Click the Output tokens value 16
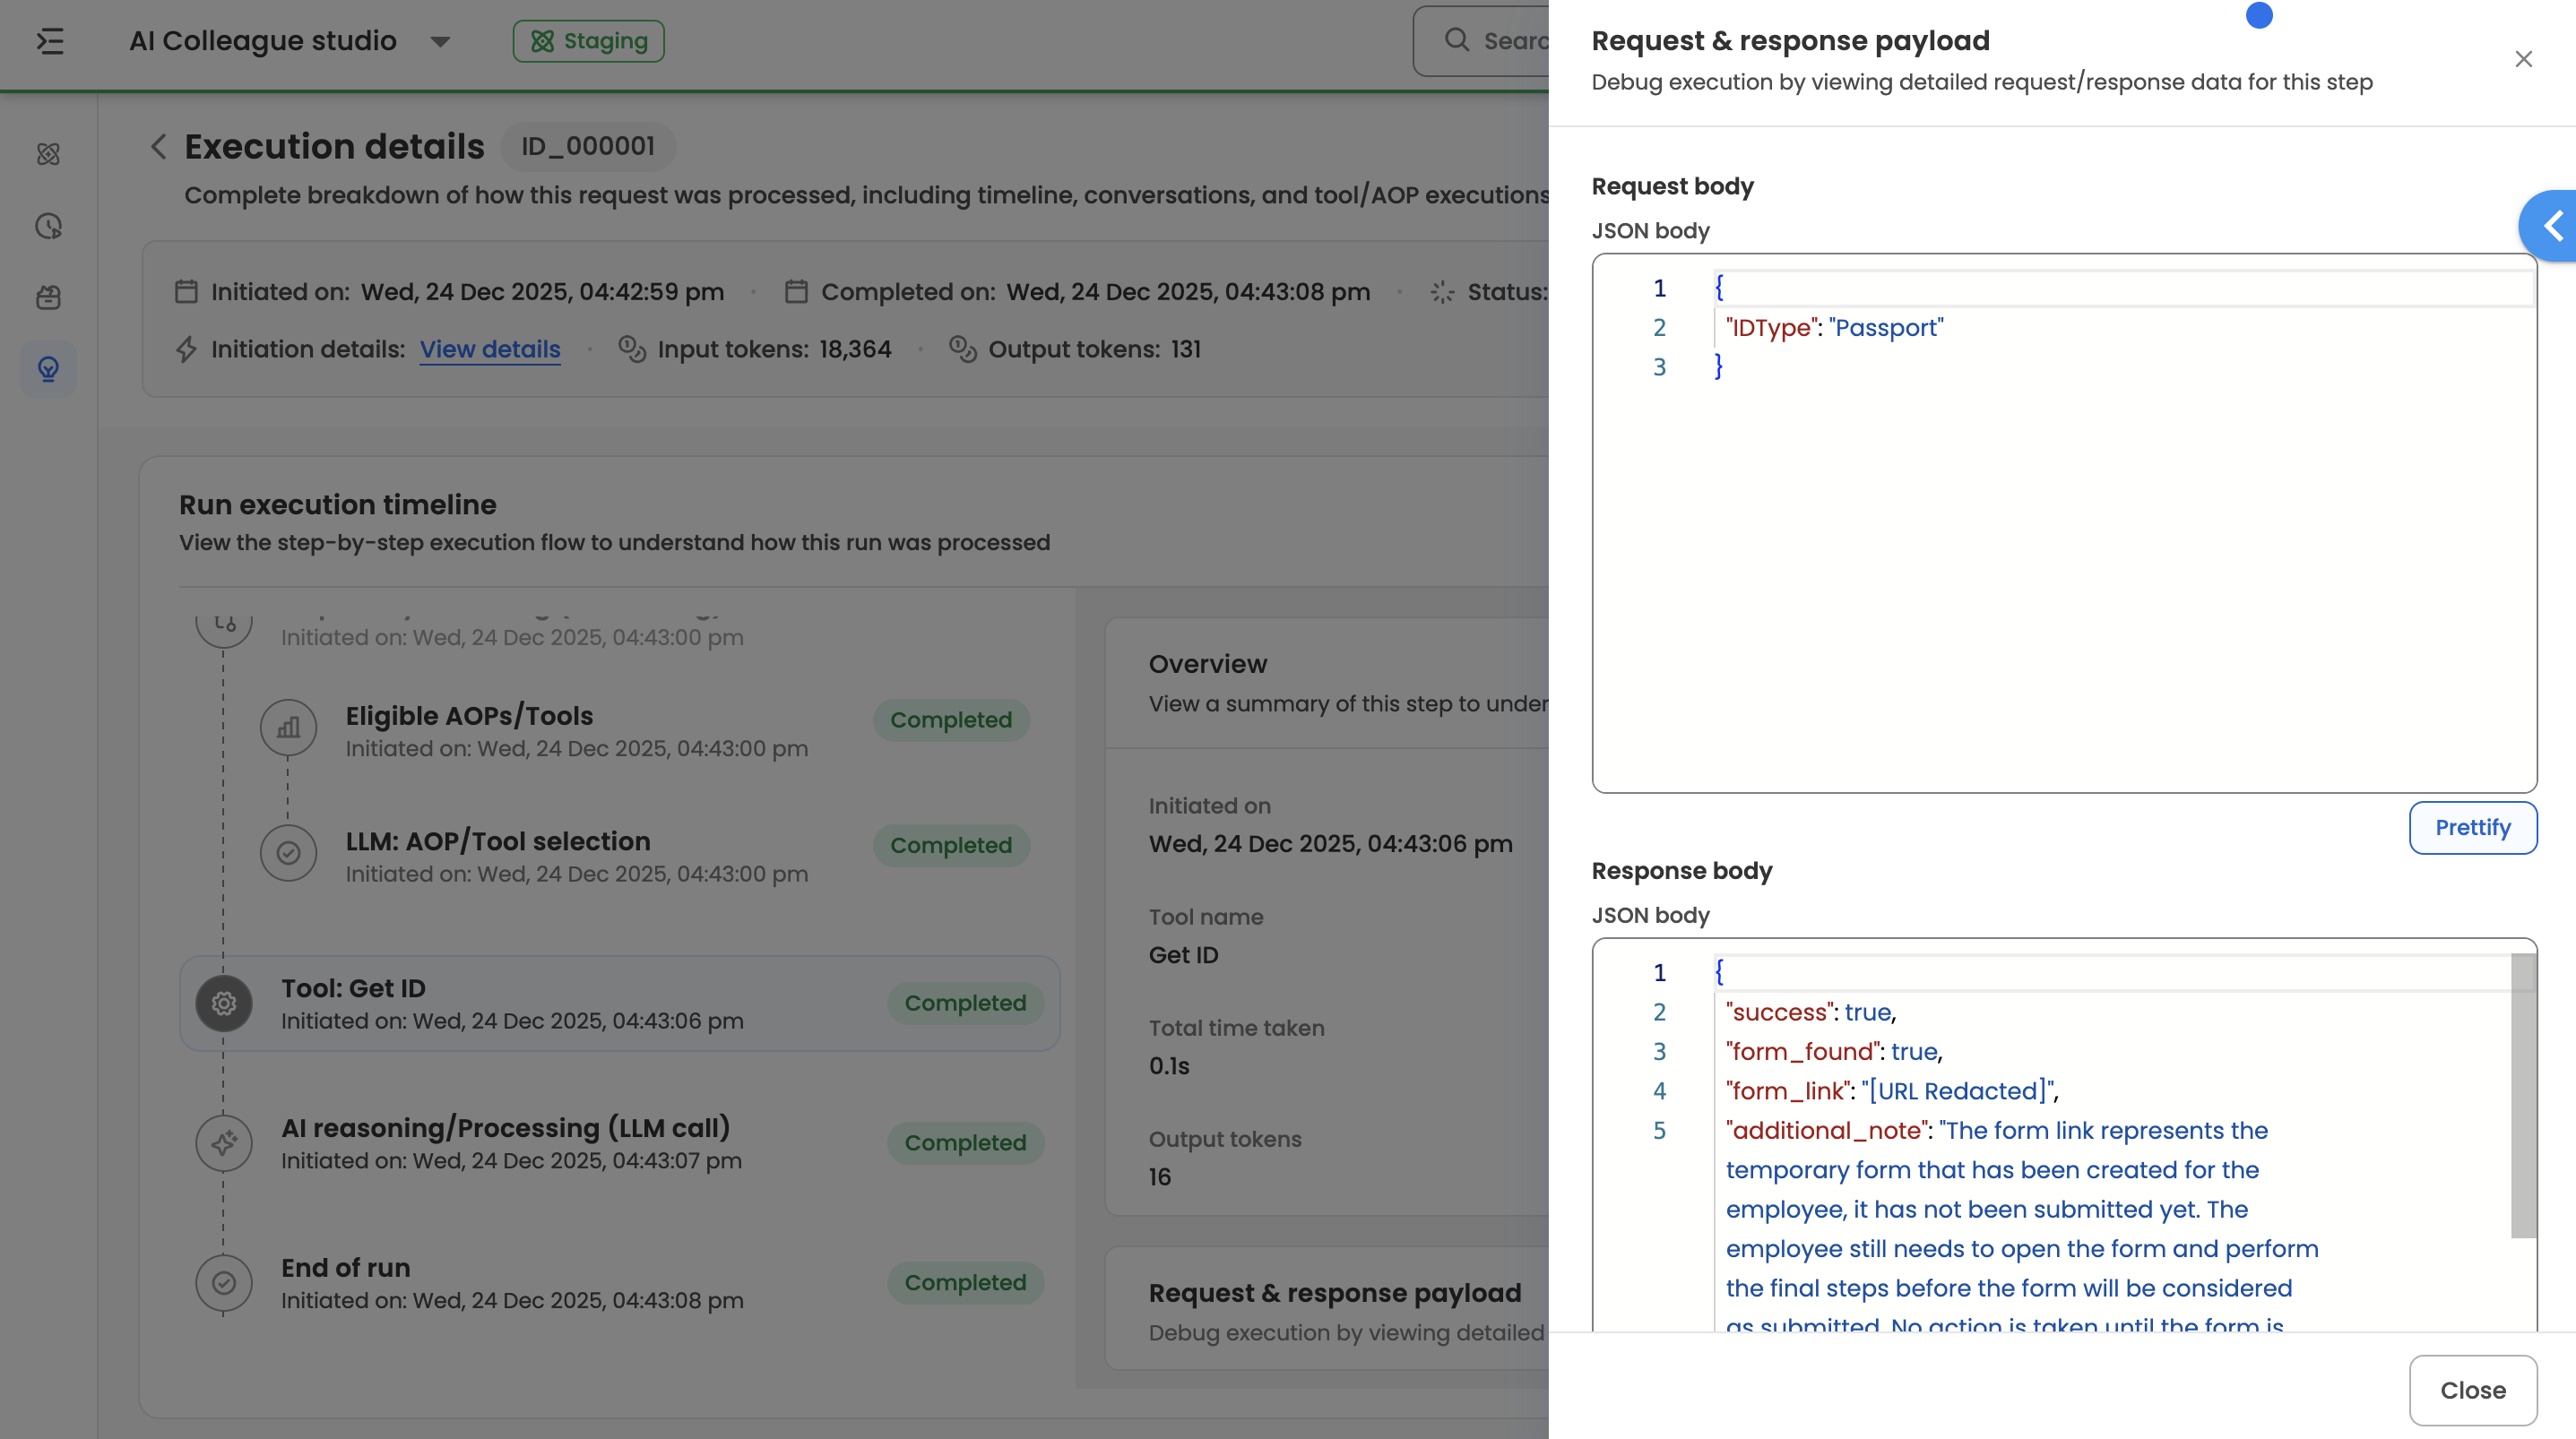This screenshot has height=1439, width=2576. 1160,1177
